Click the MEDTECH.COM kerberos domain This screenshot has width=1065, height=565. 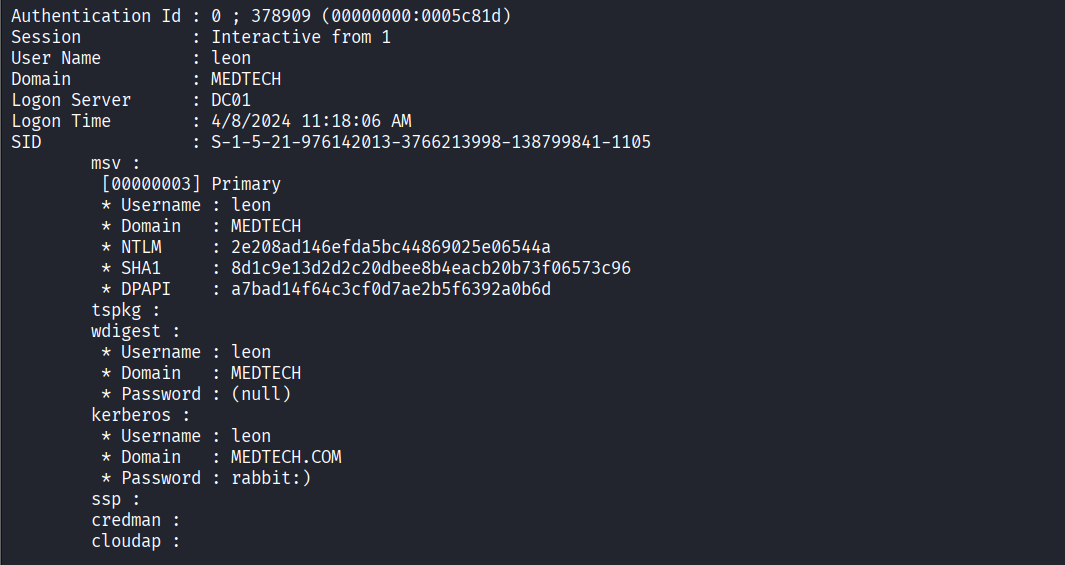[x=286, y=457]
